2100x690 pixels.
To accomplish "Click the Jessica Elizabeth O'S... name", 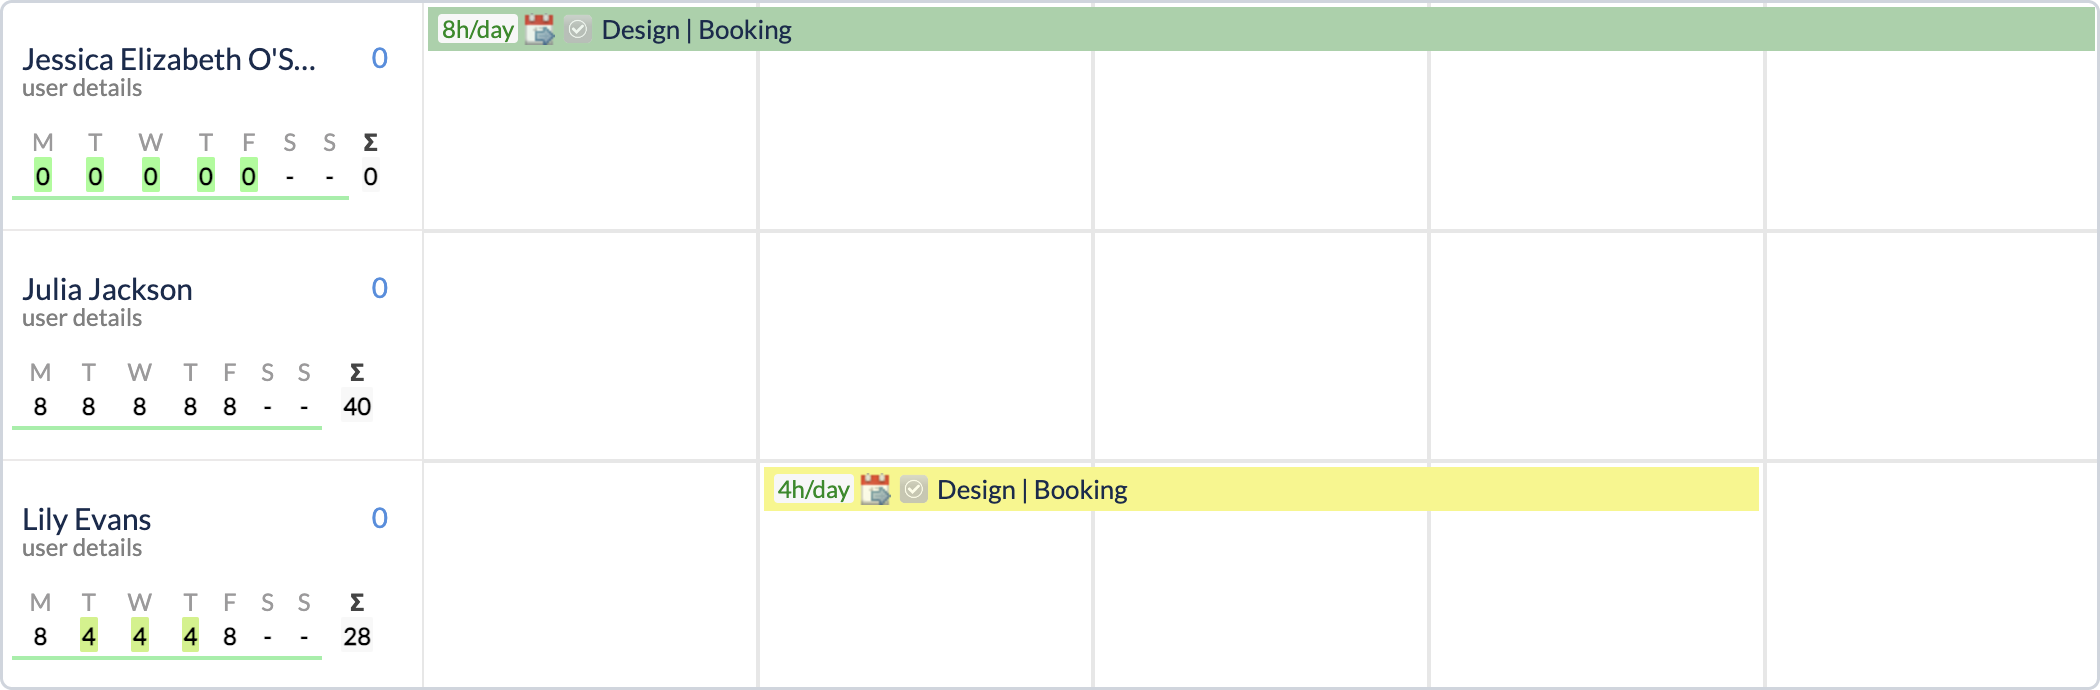I will [x=169, y=60].
